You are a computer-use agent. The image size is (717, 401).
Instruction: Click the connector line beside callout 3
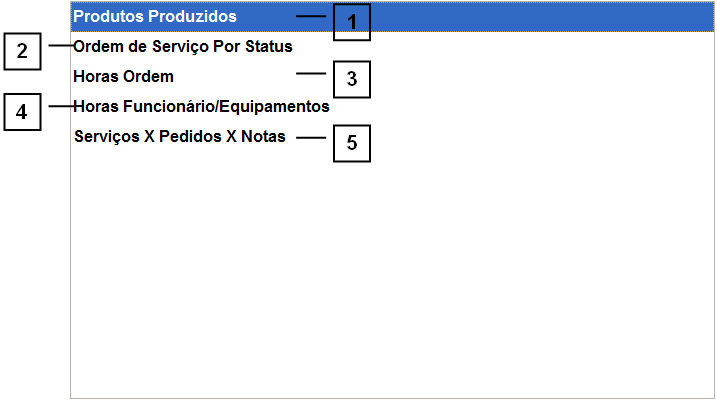coord(312,74)
